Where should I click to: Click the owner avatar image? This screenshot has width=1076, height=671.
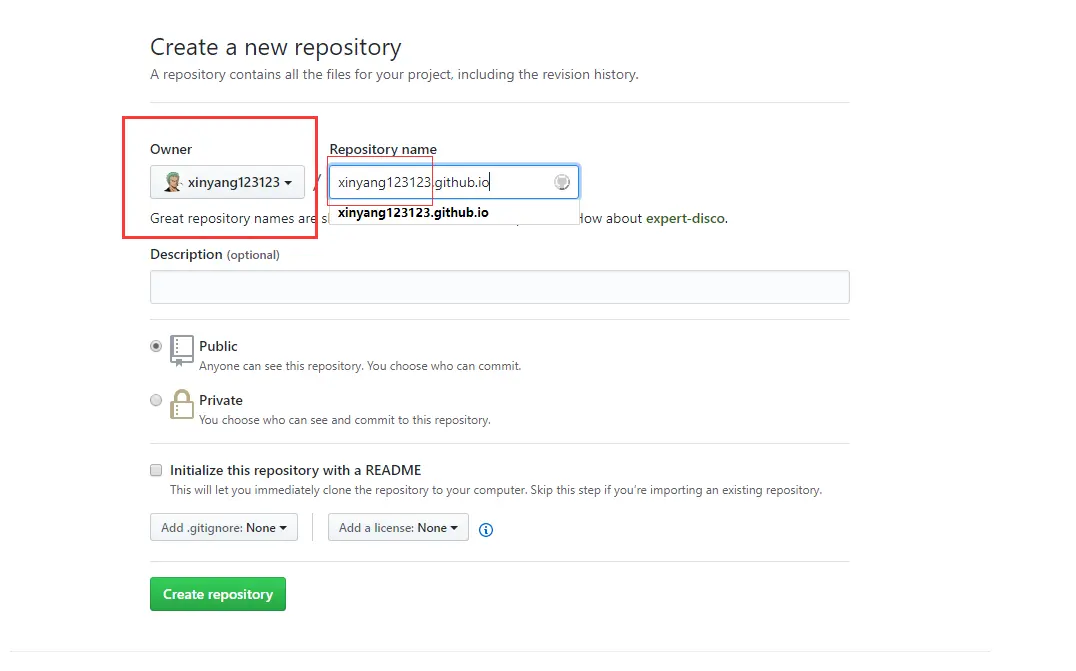(173, 182)
